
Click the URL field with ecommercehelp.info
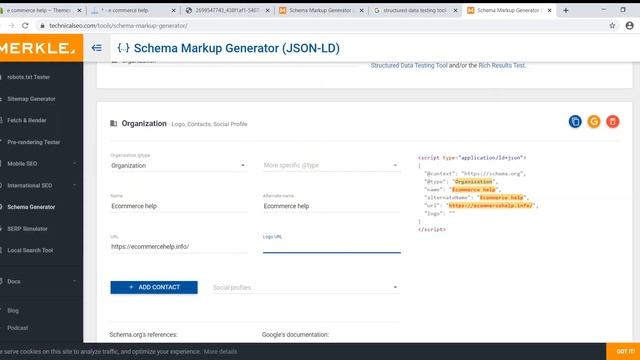pyautogui.click(x=178, y=247)
